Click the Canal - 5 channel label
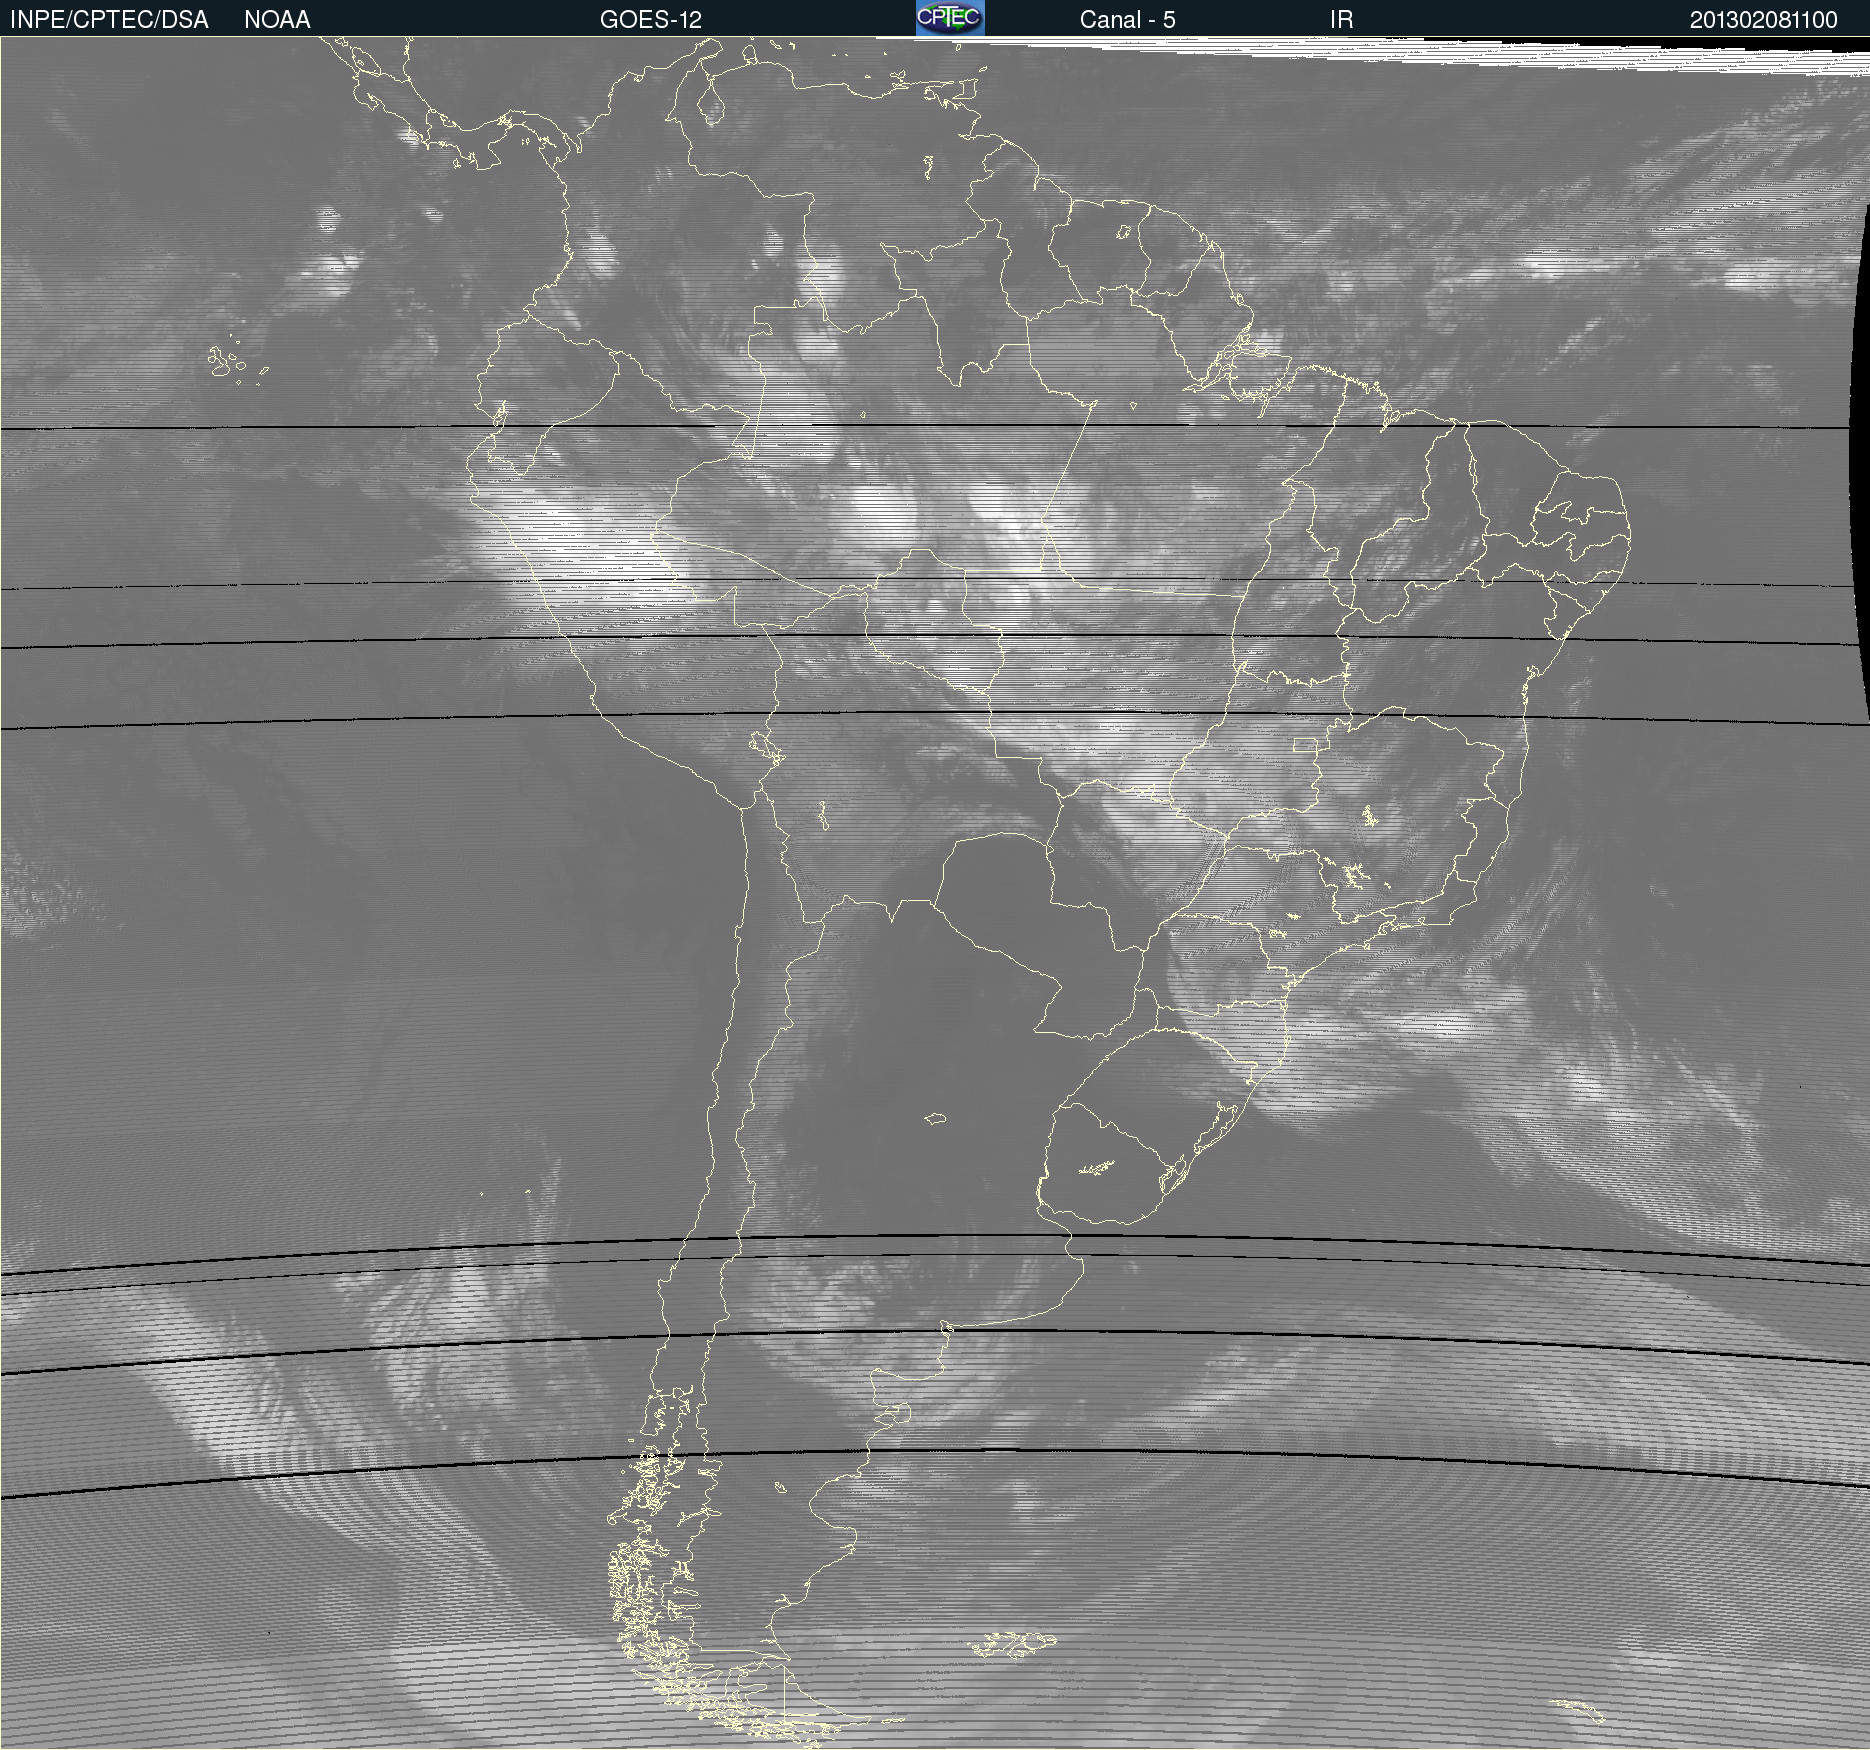 (1127, 20)
